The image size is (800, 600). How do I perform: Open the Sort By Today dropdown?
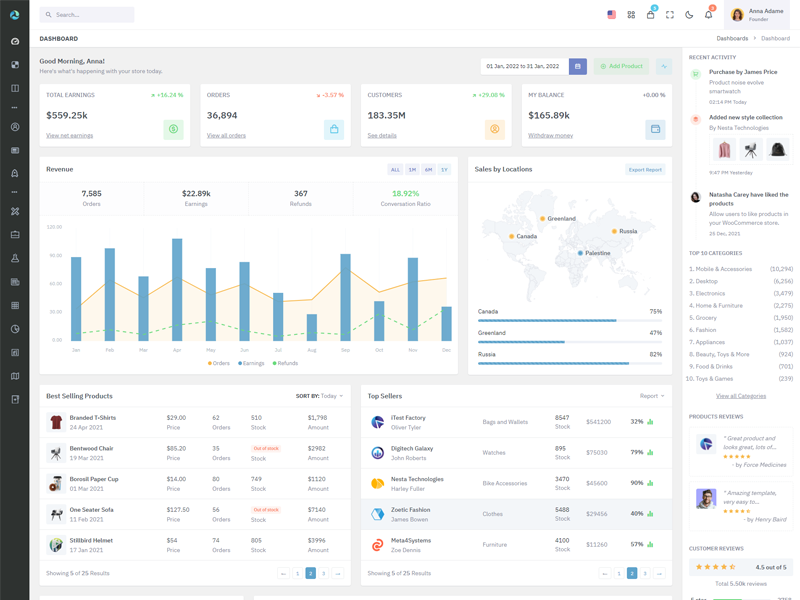coord(320,396)
